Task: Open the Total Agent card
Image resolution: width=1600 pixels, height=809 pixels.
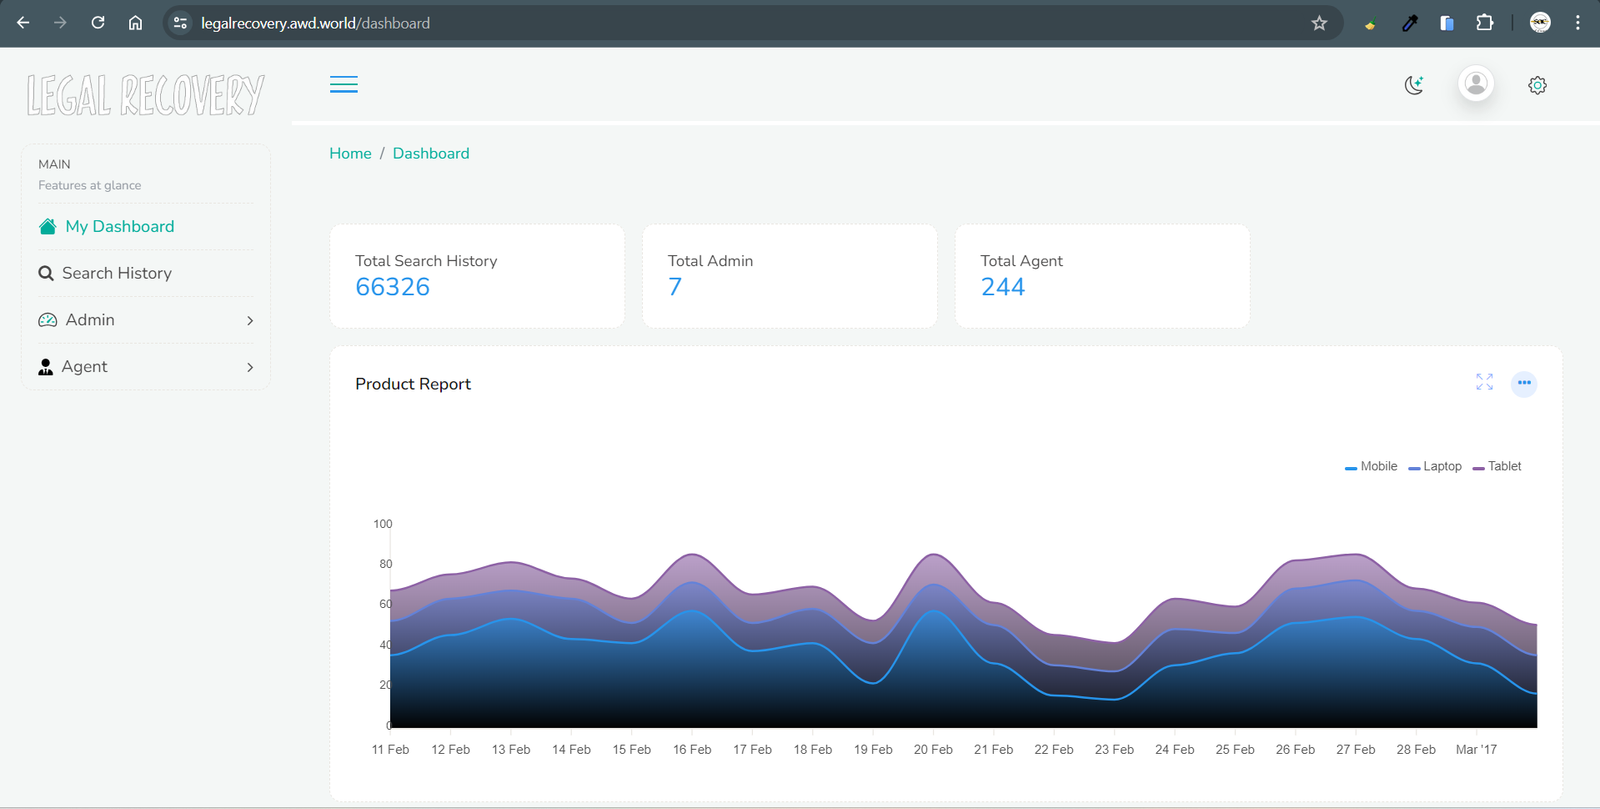Action: click(x=1102, y=276)
